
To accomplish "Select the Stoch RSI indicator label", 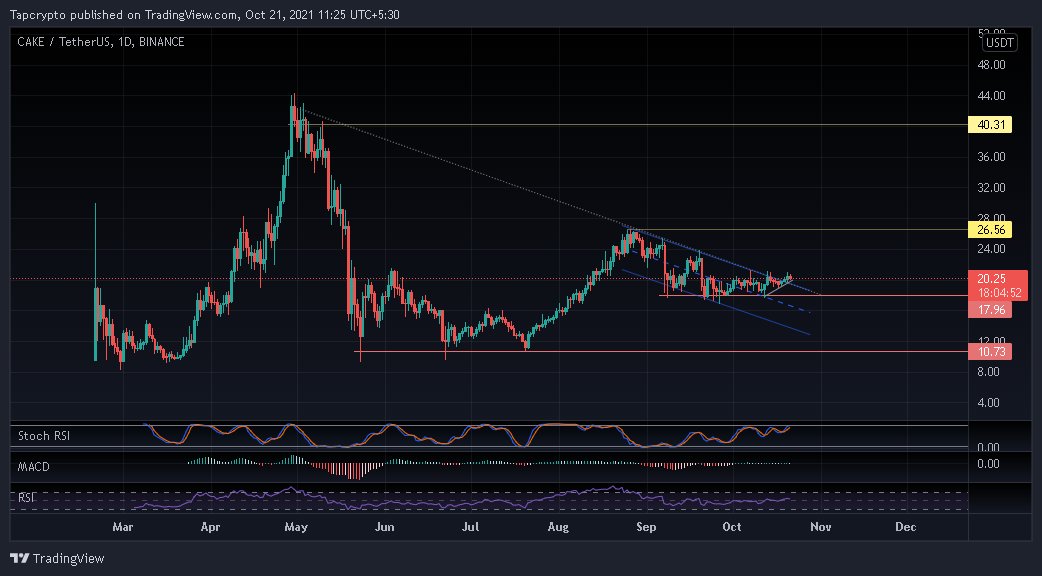I will [42, 436].
